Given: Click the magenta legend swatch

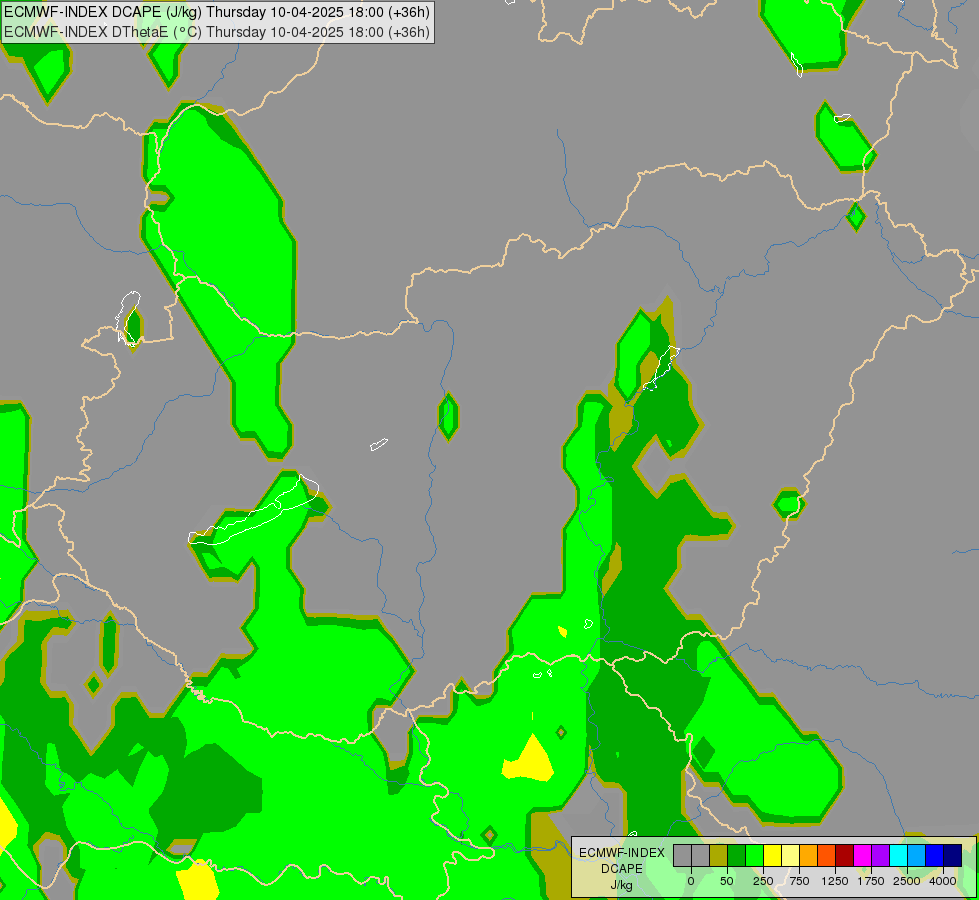Looking at the screenshot, I should click(x=863, y=855).
